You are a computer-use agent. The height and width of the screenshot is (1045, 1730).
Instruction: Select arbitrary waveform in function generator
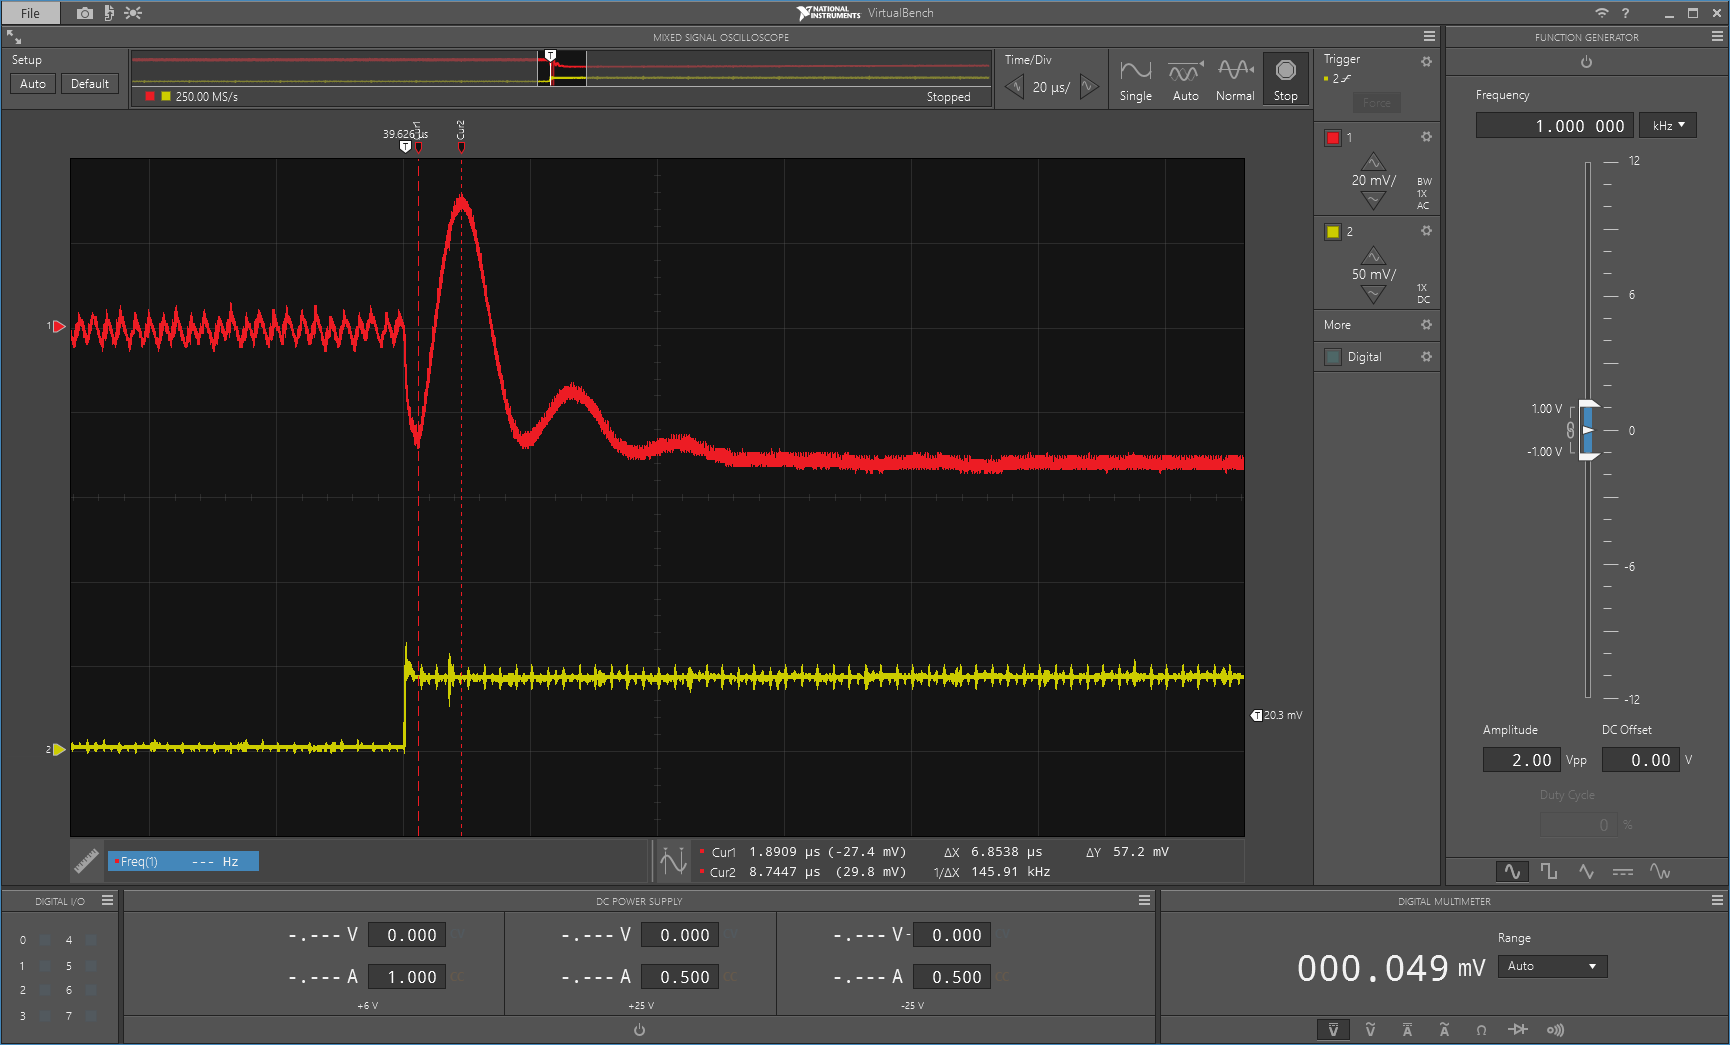pyautogui.click(x=1660, y=871)
